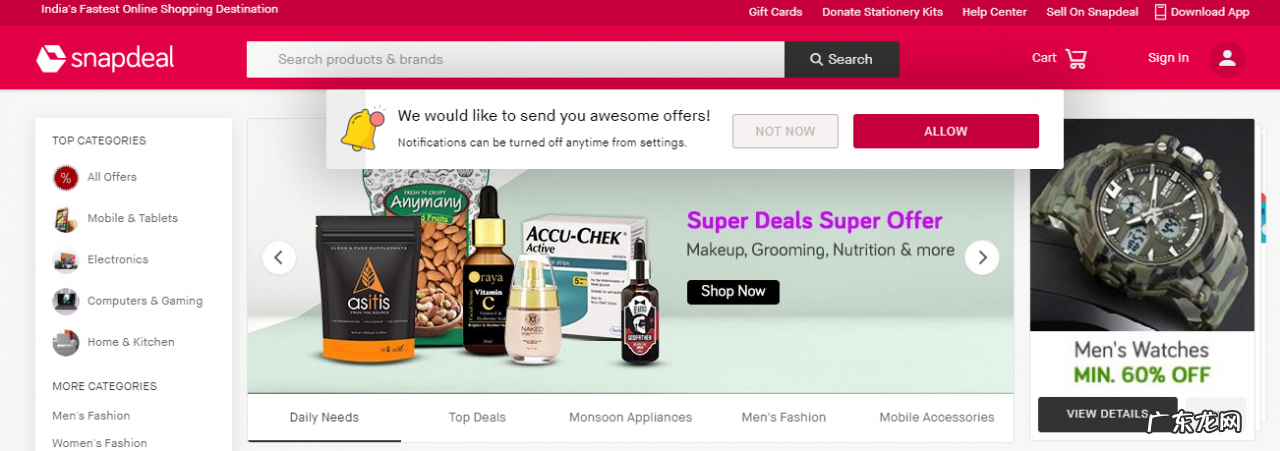View details of Men's Watches offer
This screenshot has height=451, width=1280.
click(x=1107, y=414)
